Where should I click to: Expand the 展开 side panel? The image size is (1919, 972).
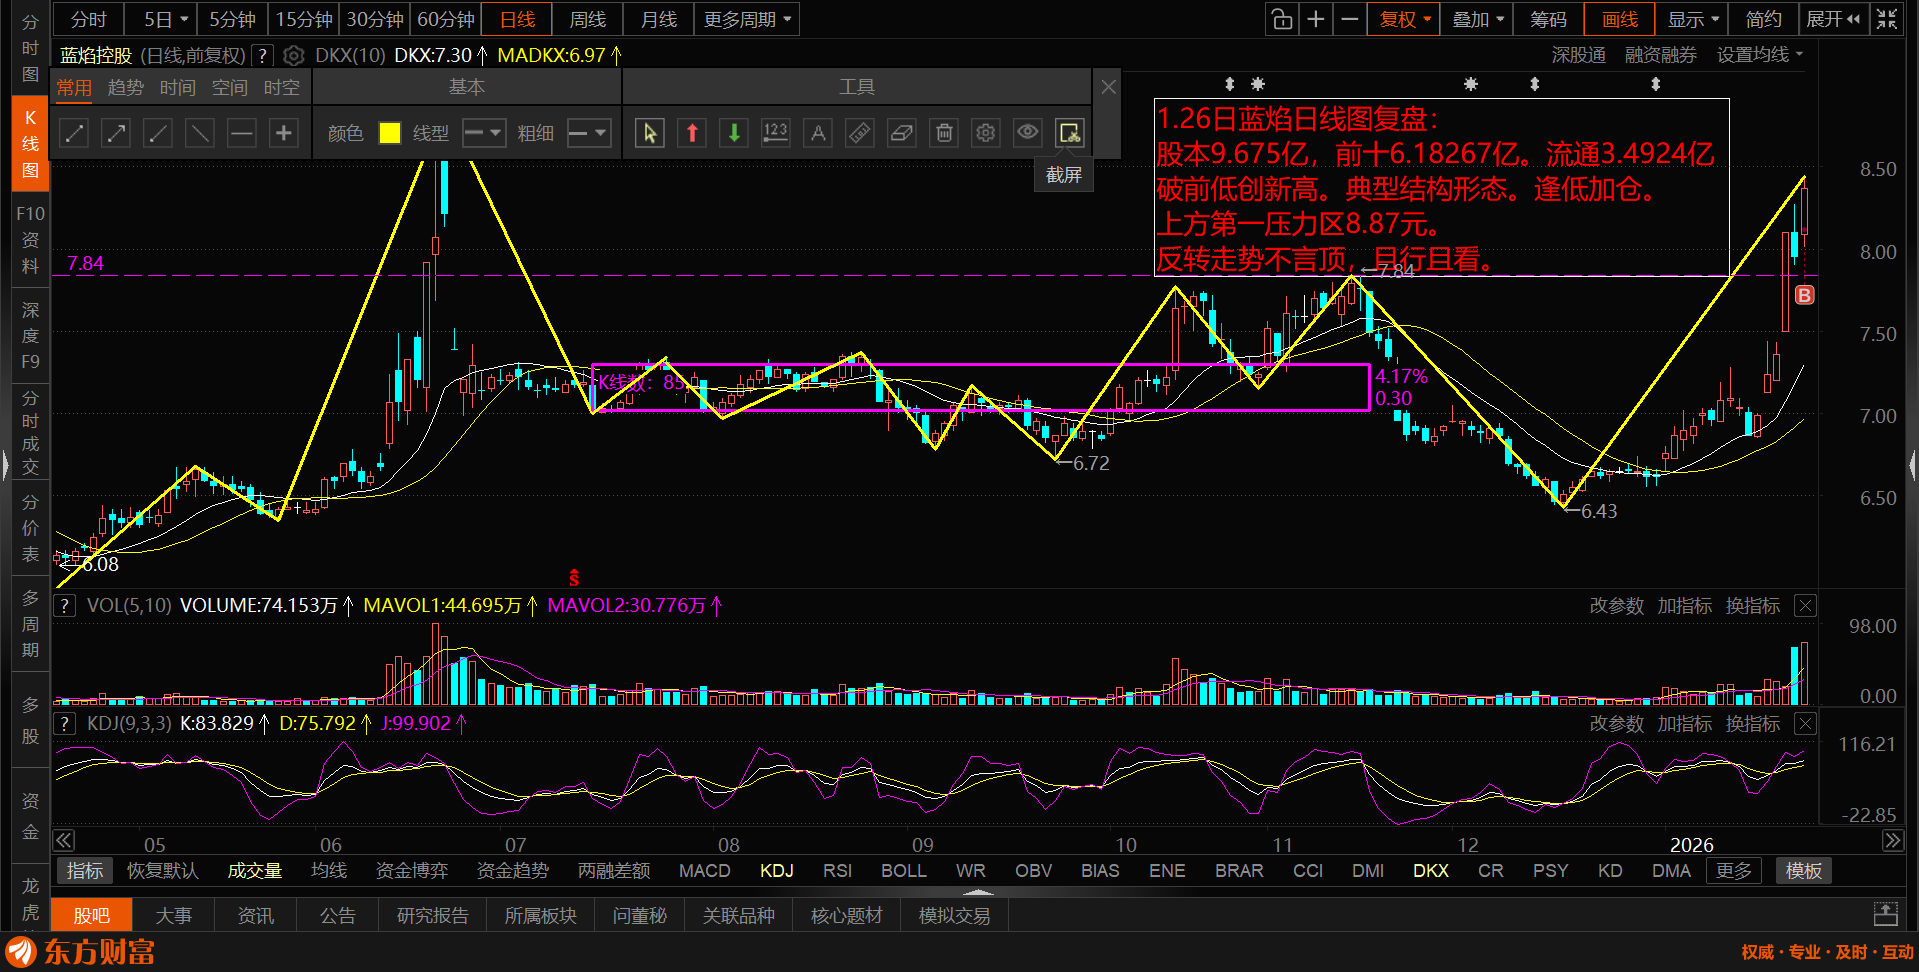[x=1833, y=19]
